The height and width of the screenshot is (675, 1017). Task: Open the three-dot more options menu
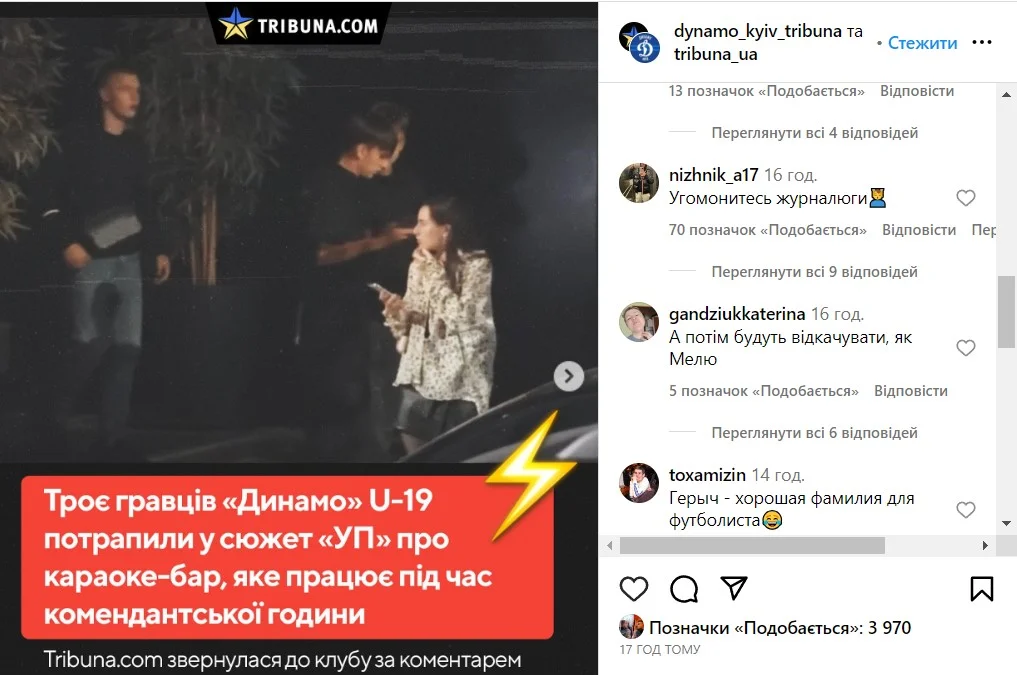pos(982,42)
